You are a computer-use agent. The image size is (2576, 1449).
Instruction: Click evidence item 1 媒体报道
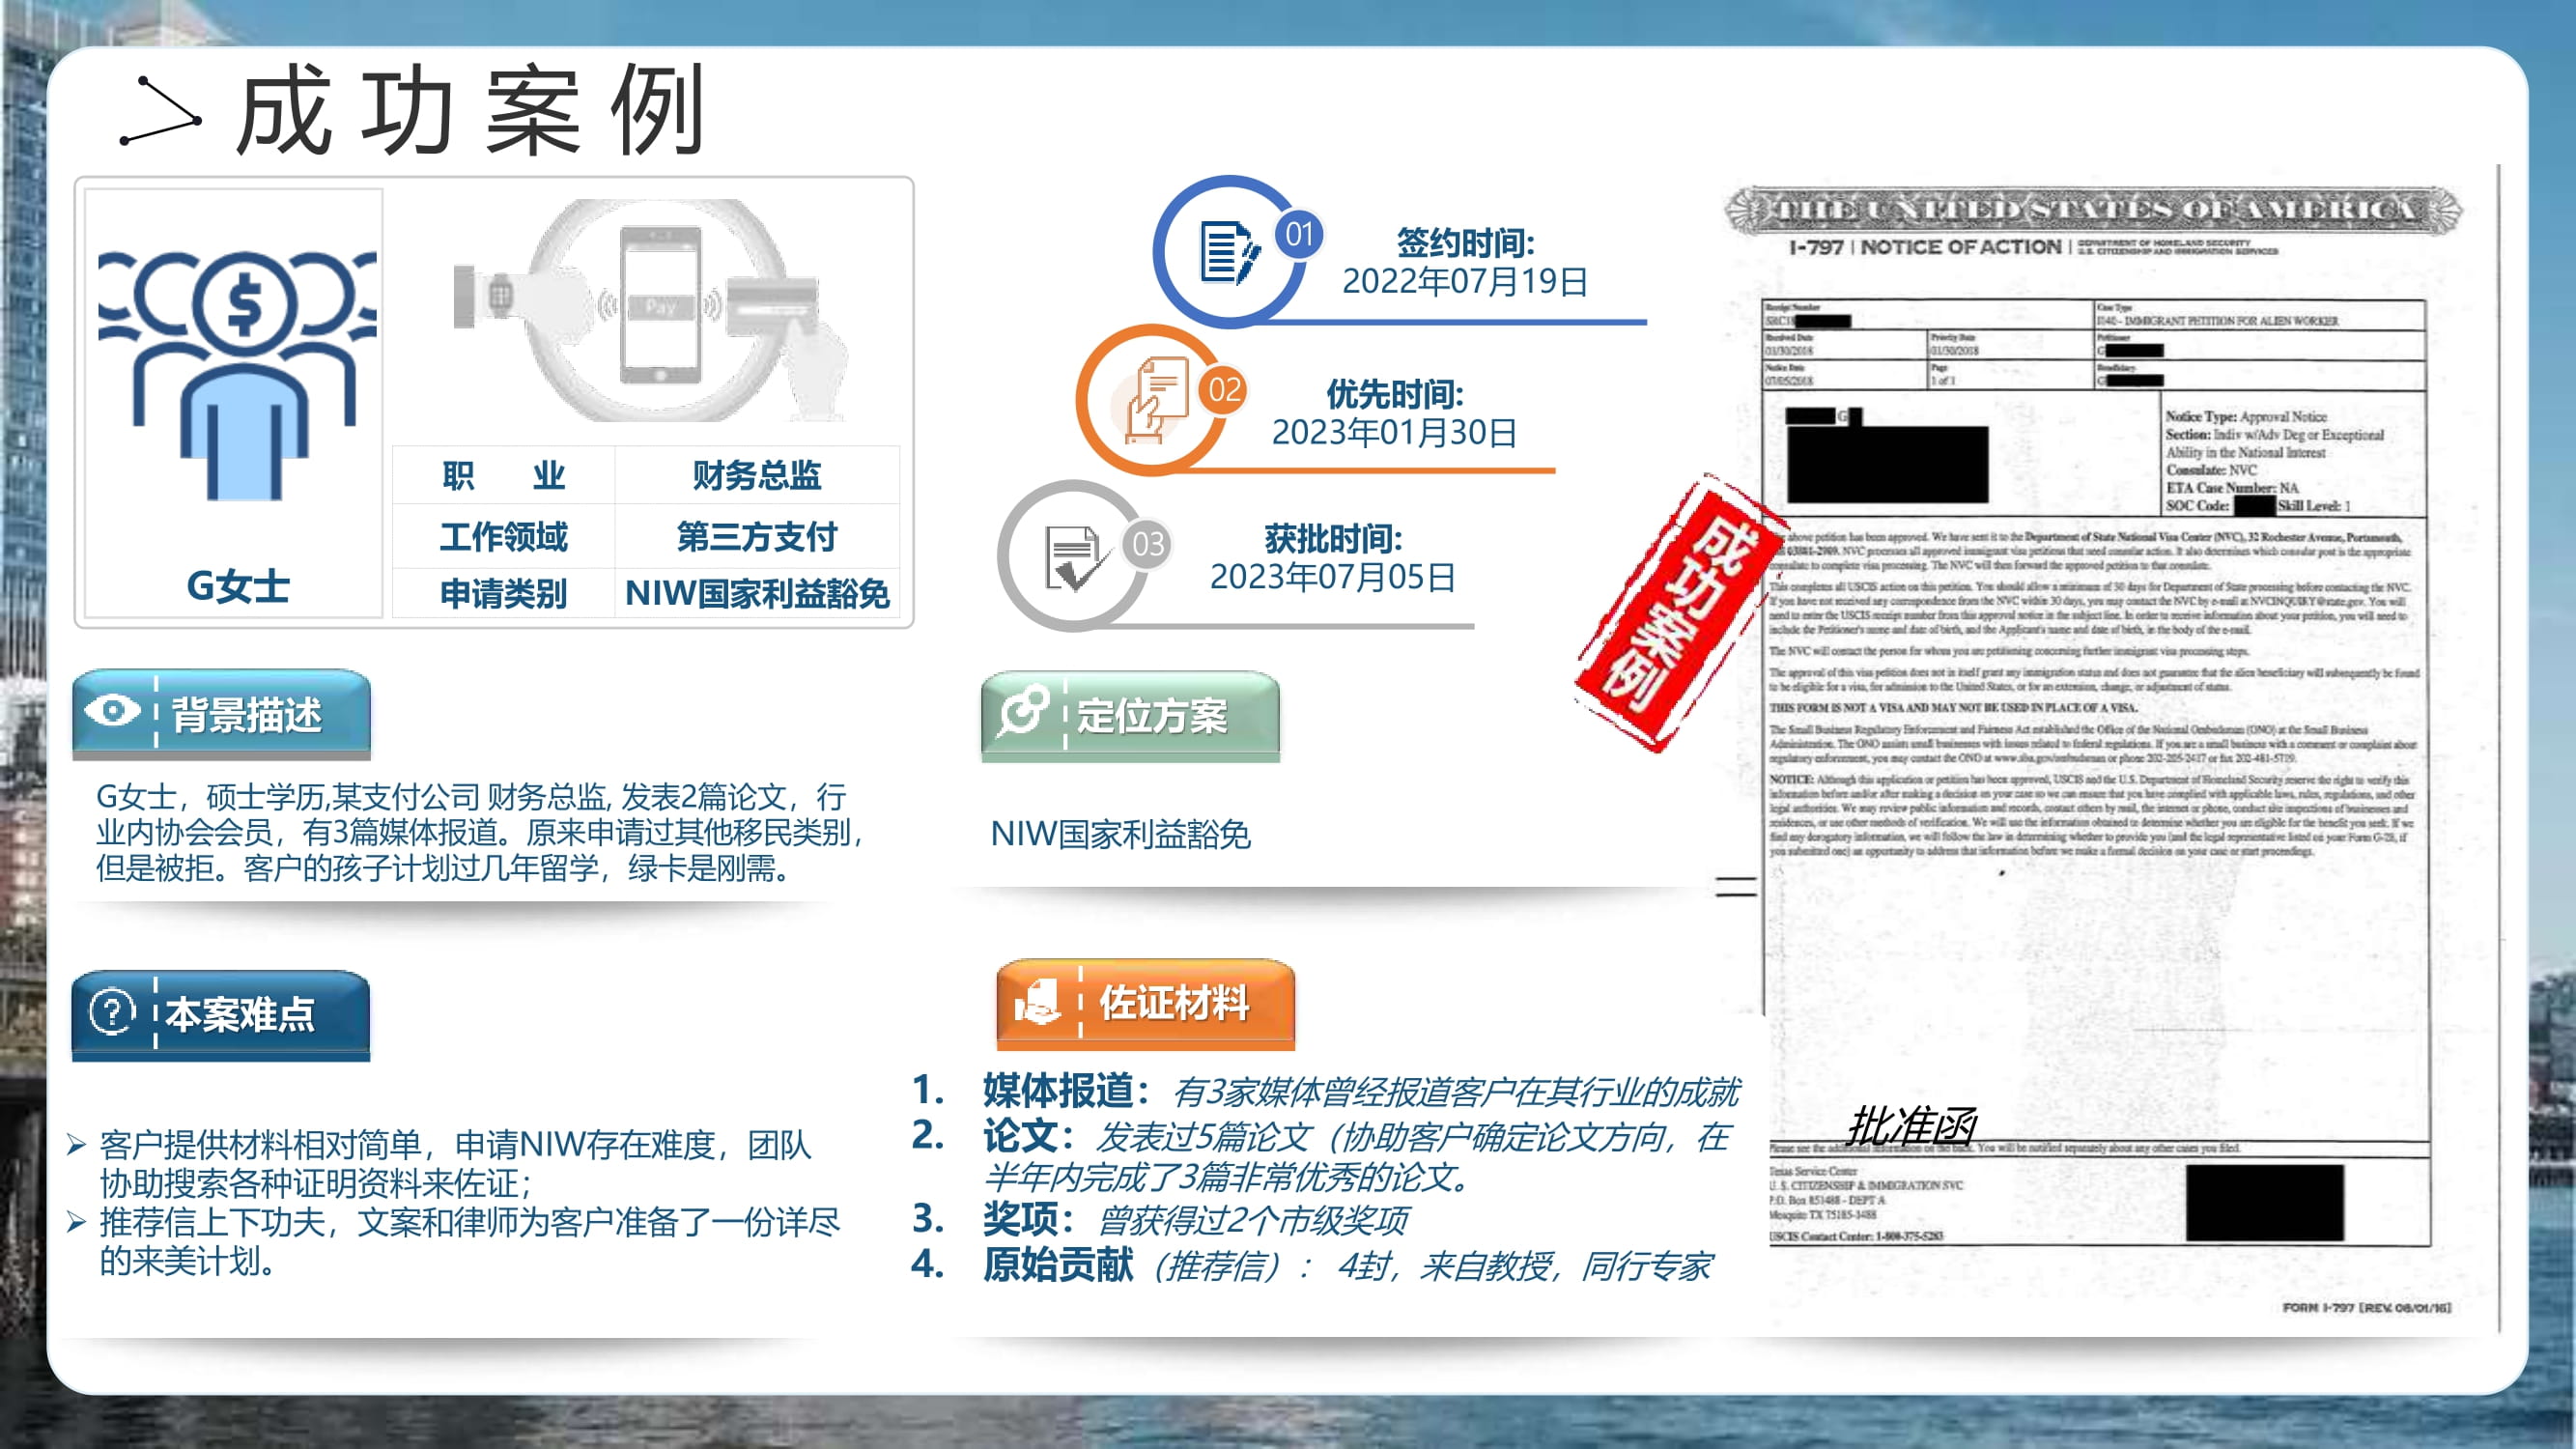[1326, 1090]
